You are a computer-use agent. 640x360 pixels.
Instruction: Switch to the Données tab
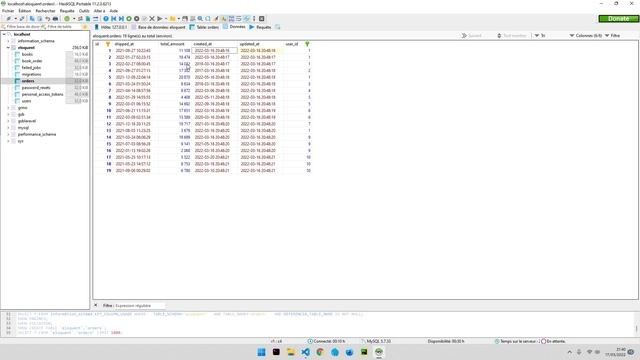click(234, 27)
